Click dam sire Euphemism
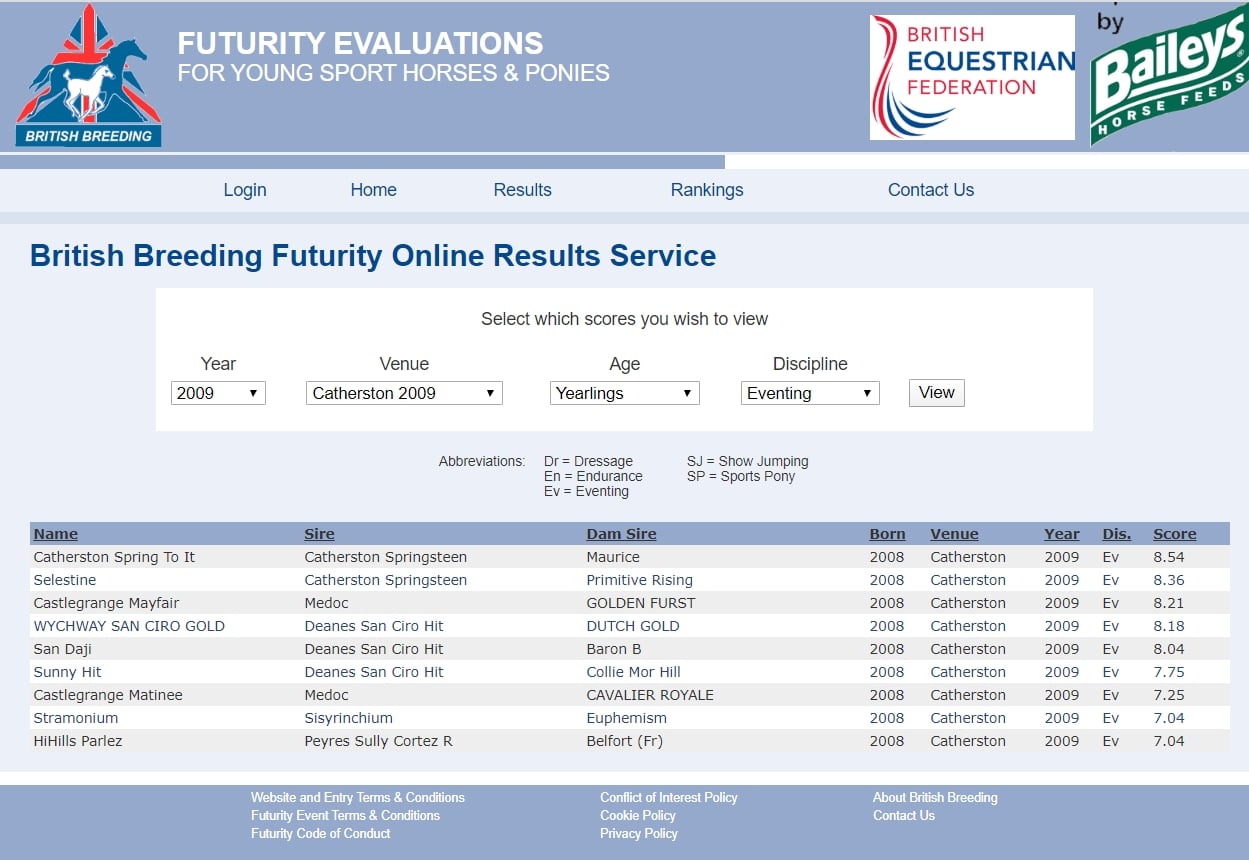 tap(626, 718)
